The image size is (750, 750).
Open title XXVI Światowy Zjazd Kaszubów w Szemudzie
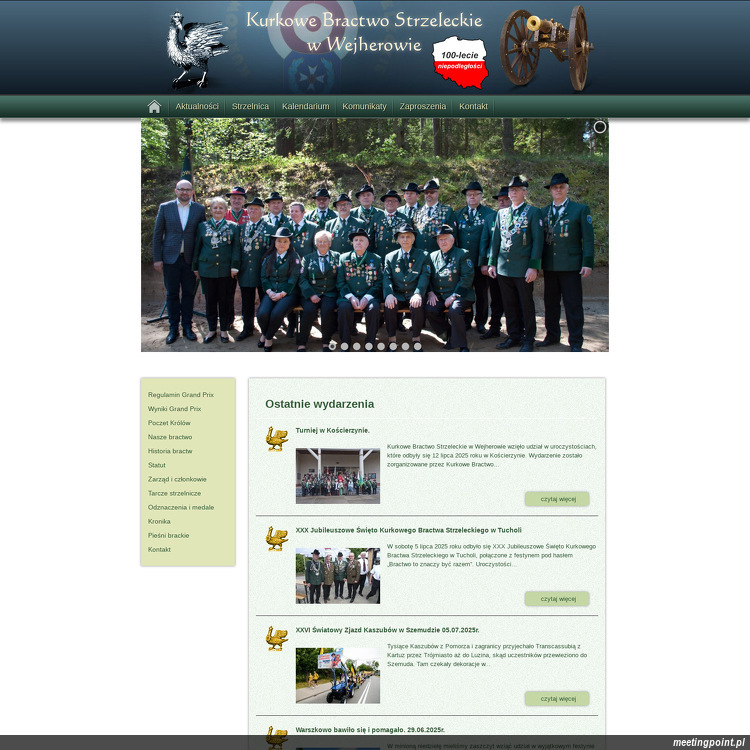[387, 630]
